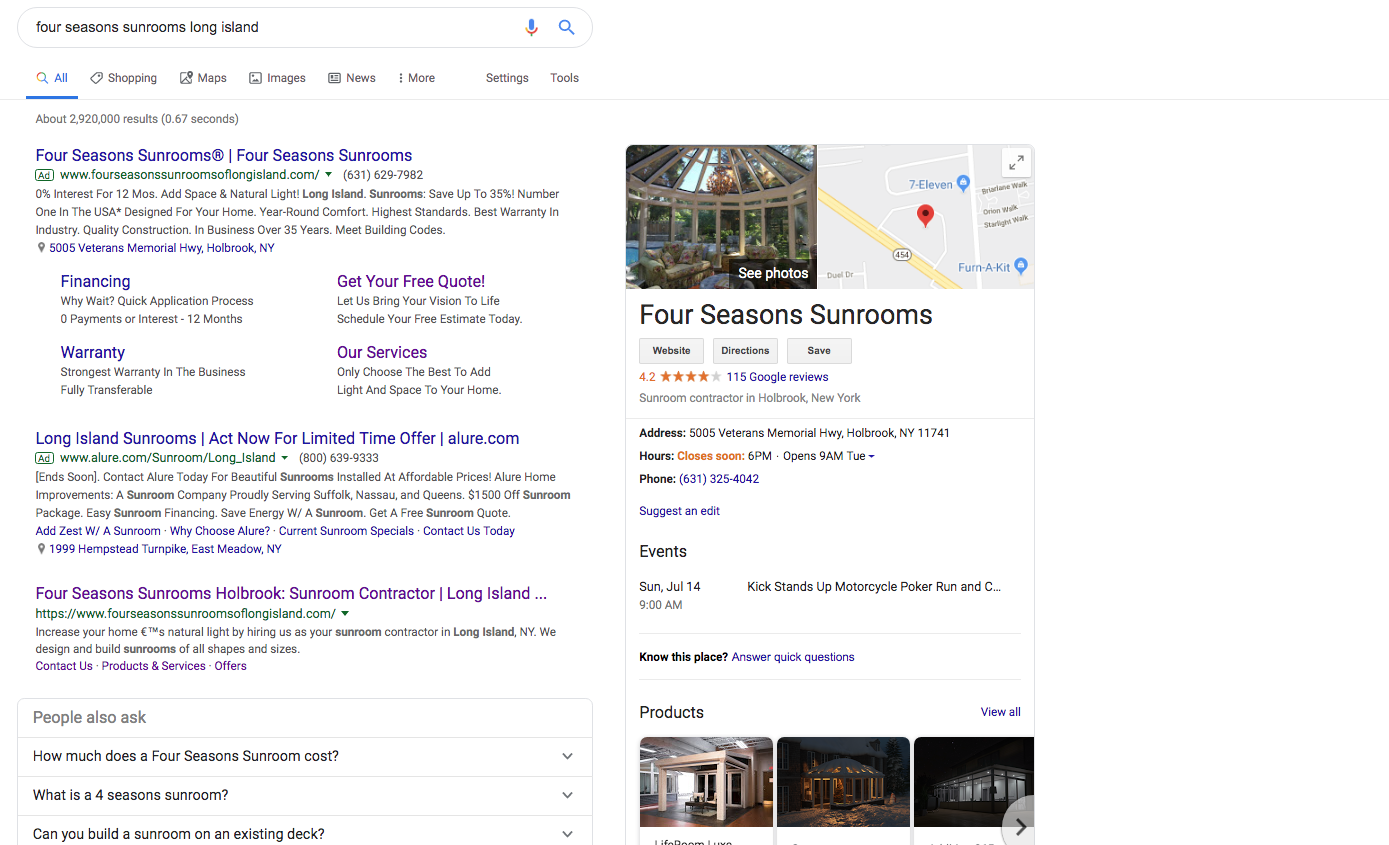Screen dimensions: 1389x845
Task: Expand 'What is a 4 seasons sunroom?' question
Action: tap(567, 795)
